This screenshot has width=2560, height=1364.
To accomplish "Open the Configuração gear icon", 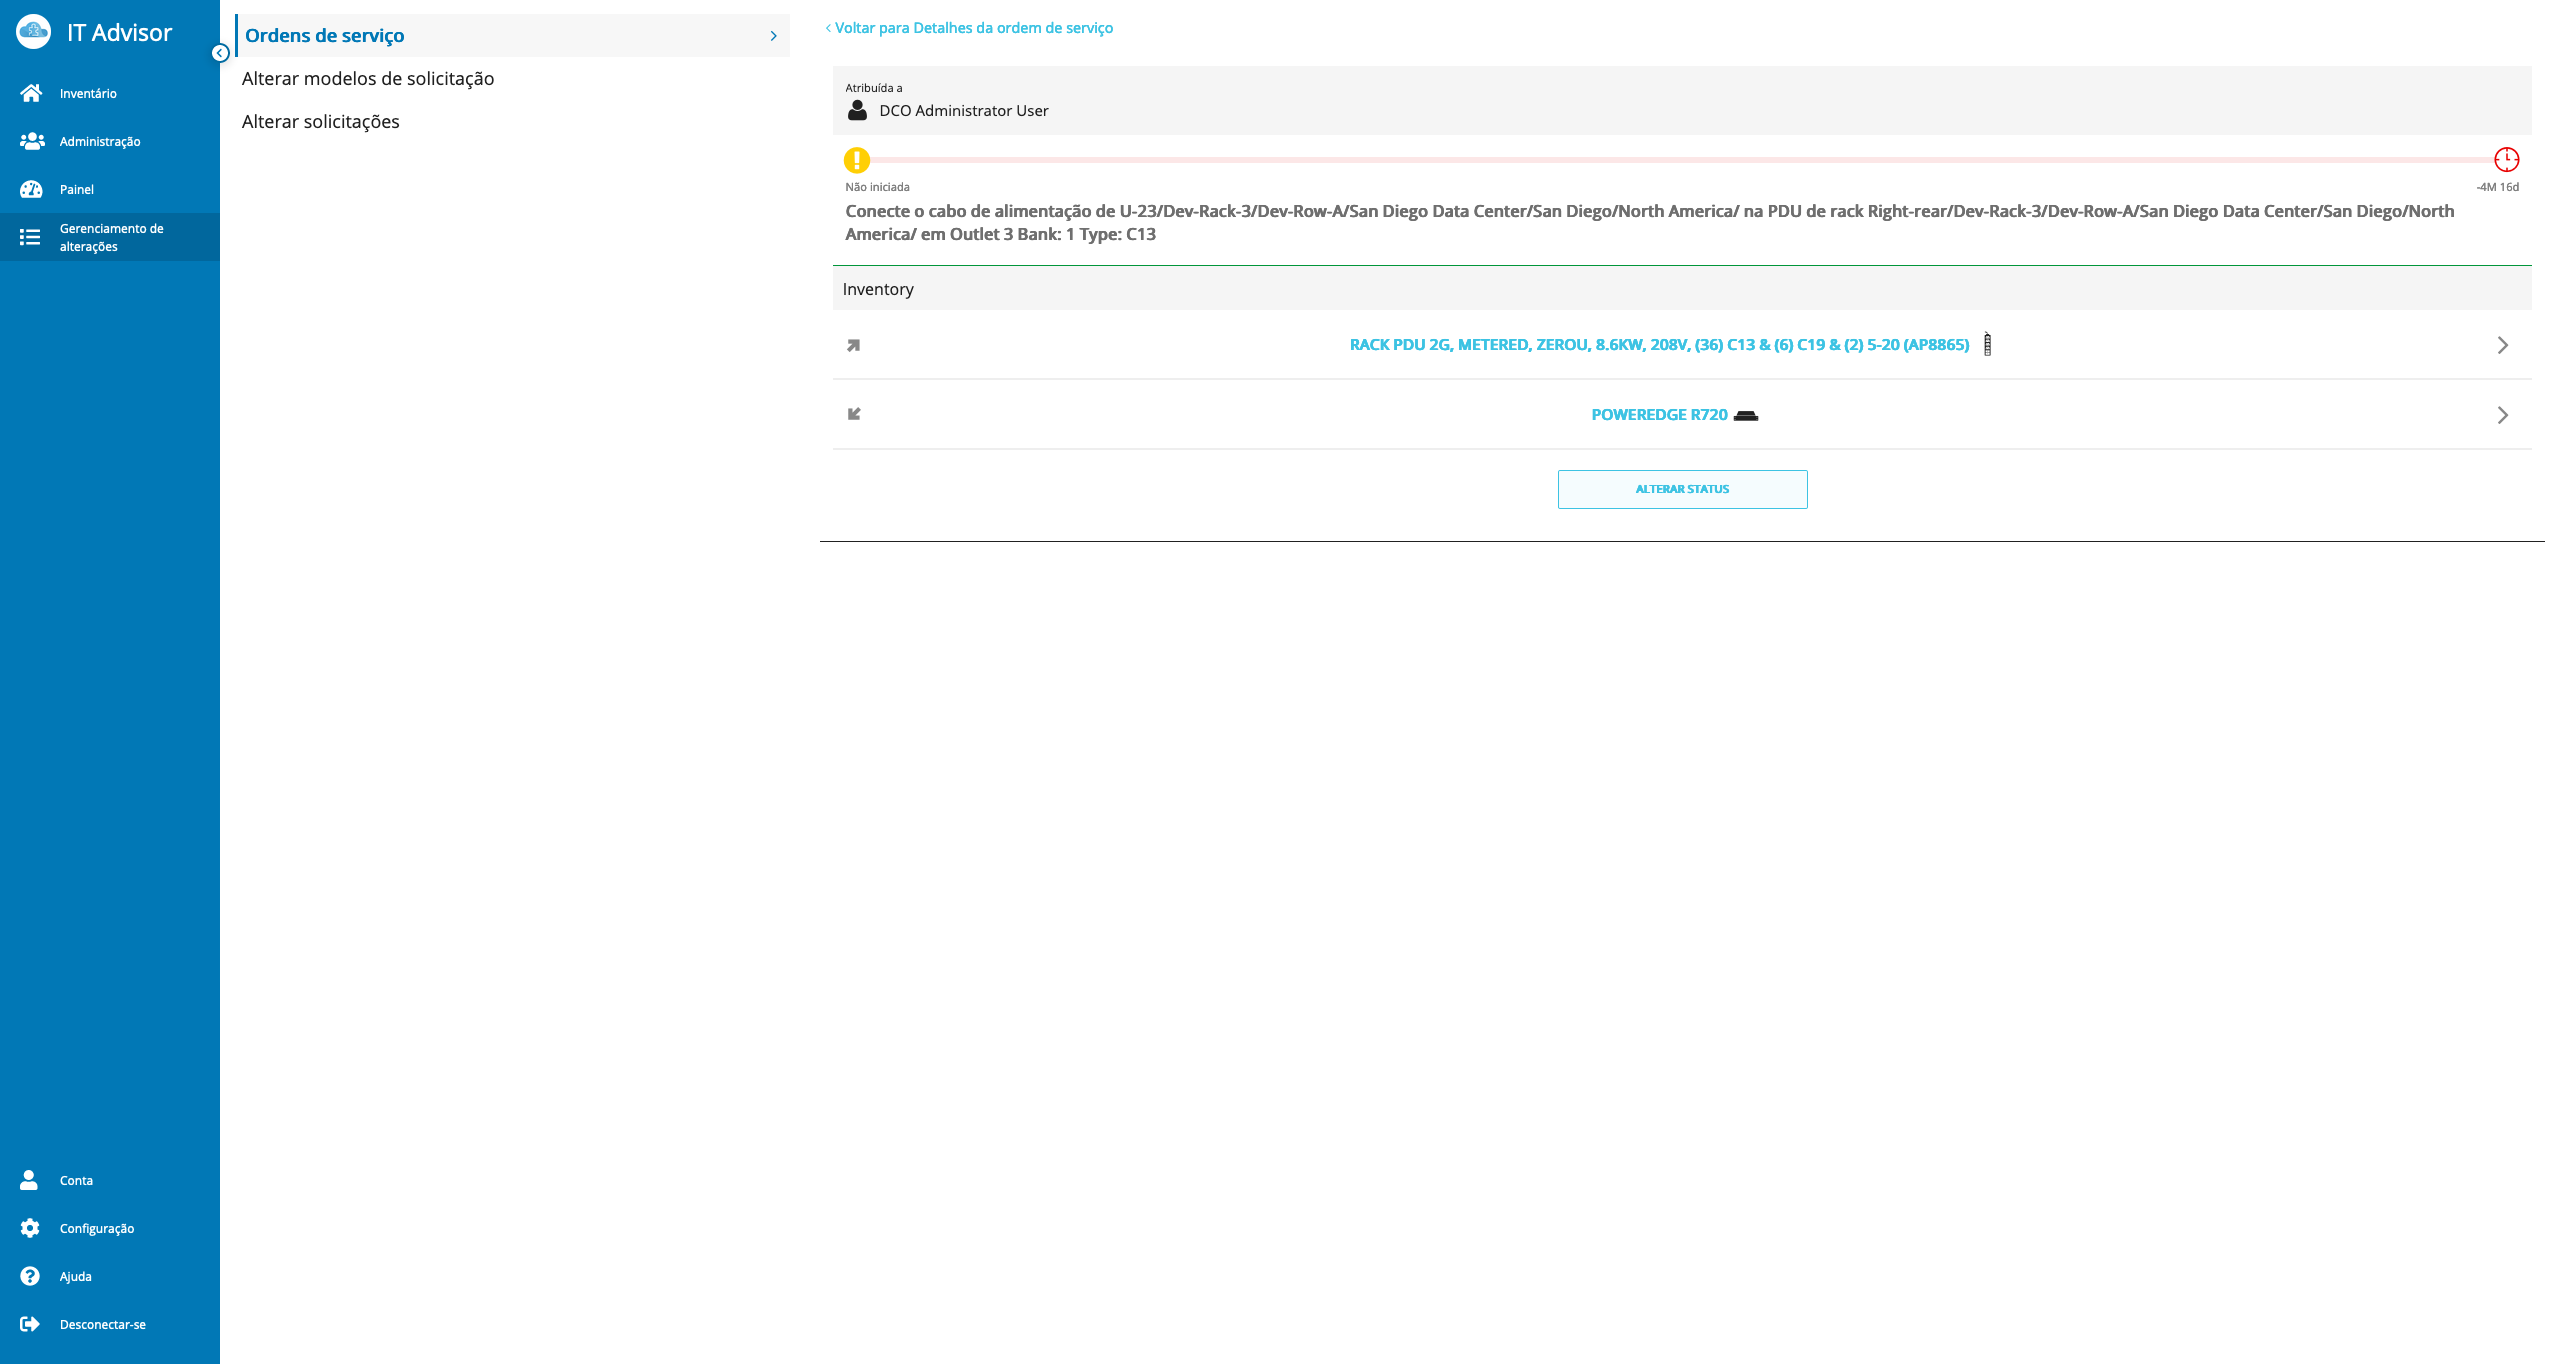I will [x=30, y=1228].
